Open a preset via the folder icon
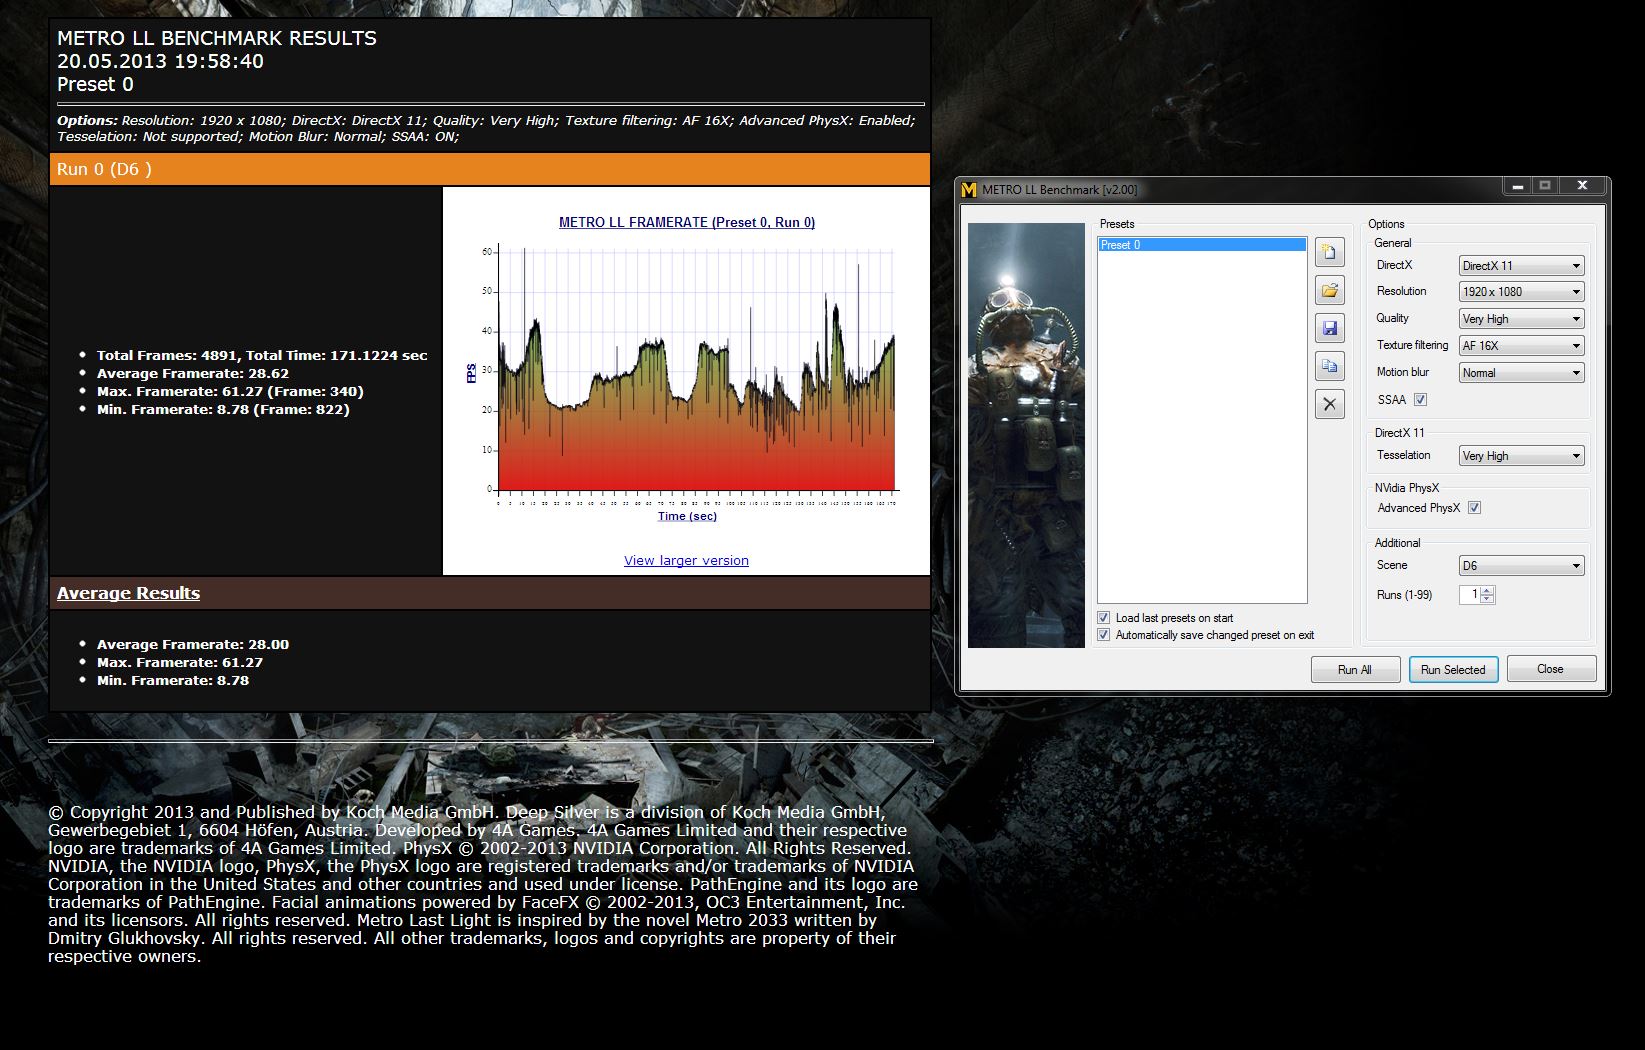The width and height of the screenshot is (1645, 1050). (x=1329, y=291)
